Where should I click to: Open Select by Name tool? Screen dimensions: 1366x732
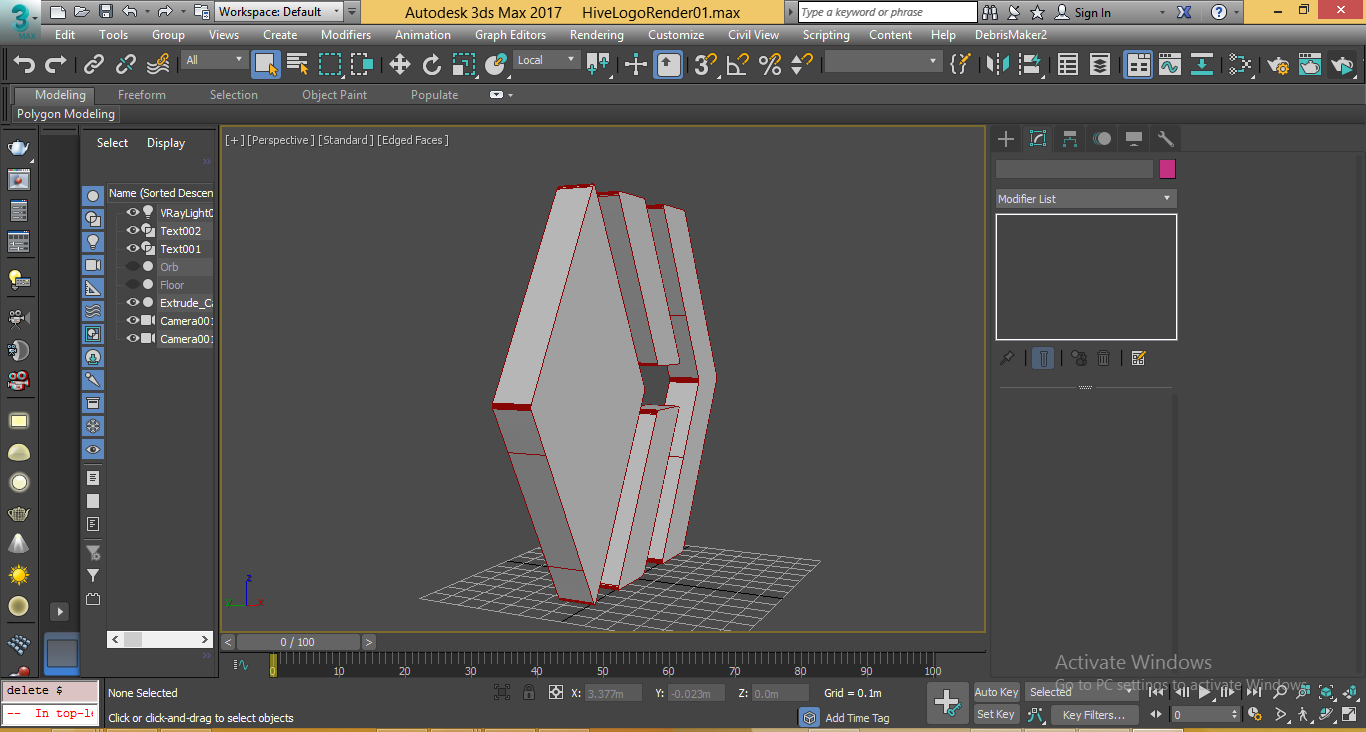click(x=298, y=65)
